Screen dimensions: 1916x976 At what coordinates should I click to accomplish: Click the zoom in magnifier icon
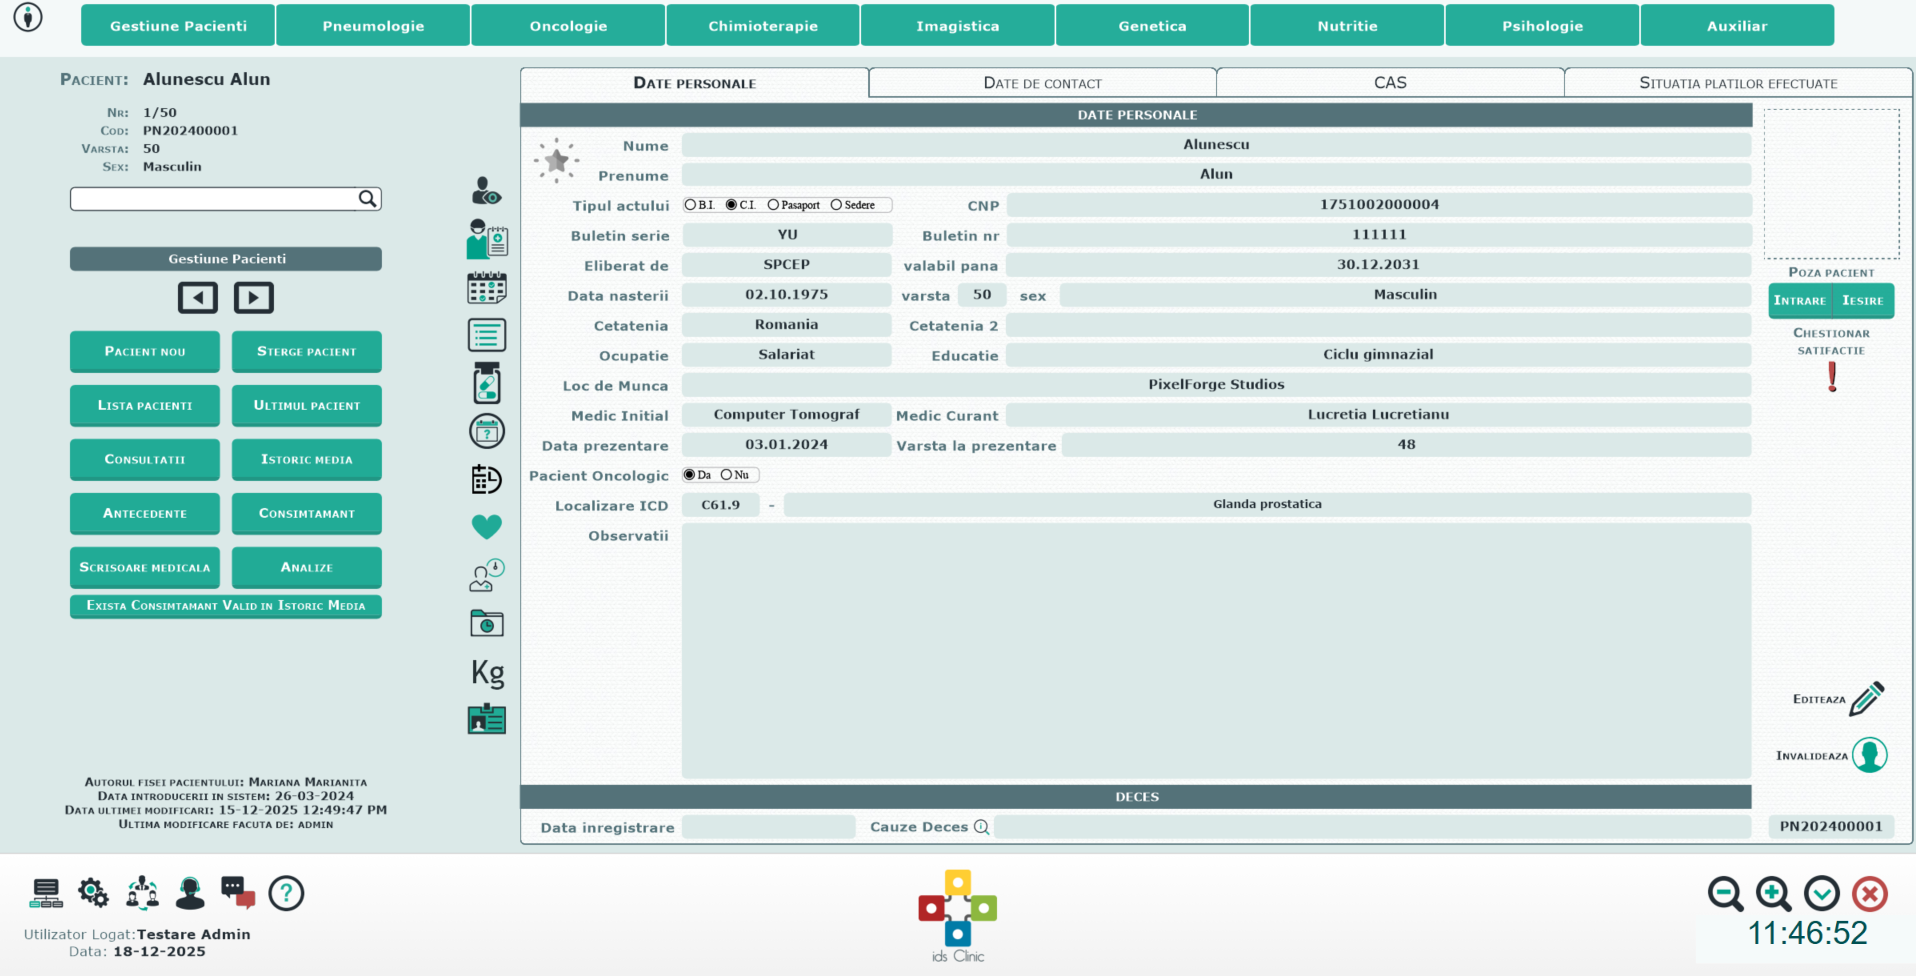pyautogui.click(x=1774, y=894)
